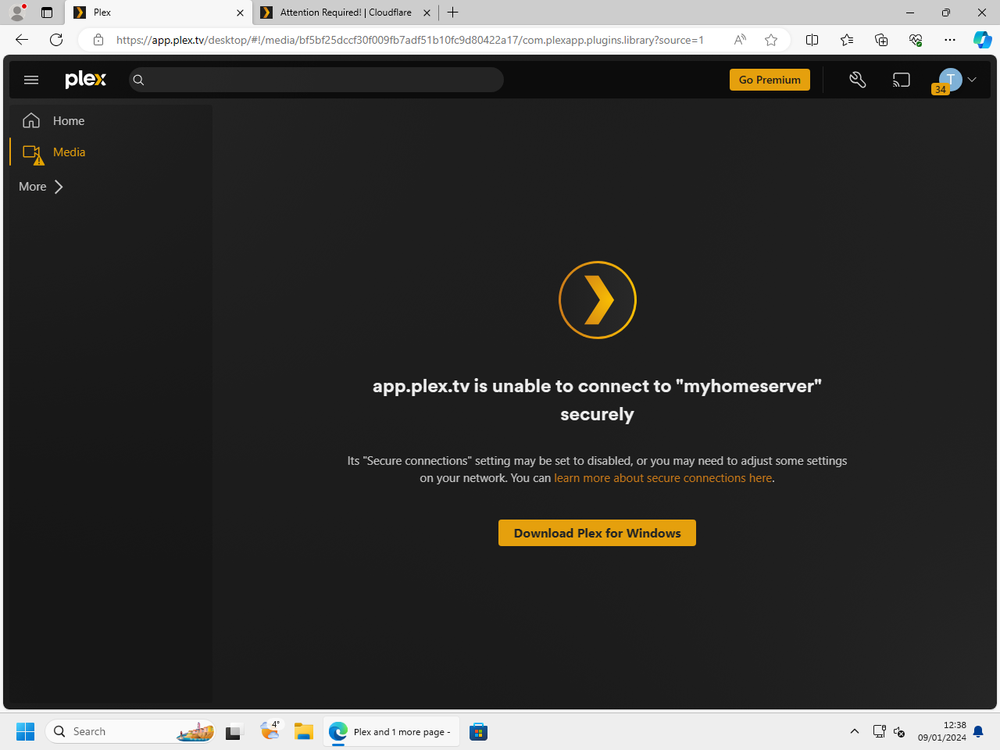
Task: Refresh the current page
Action: pos(56,40)
